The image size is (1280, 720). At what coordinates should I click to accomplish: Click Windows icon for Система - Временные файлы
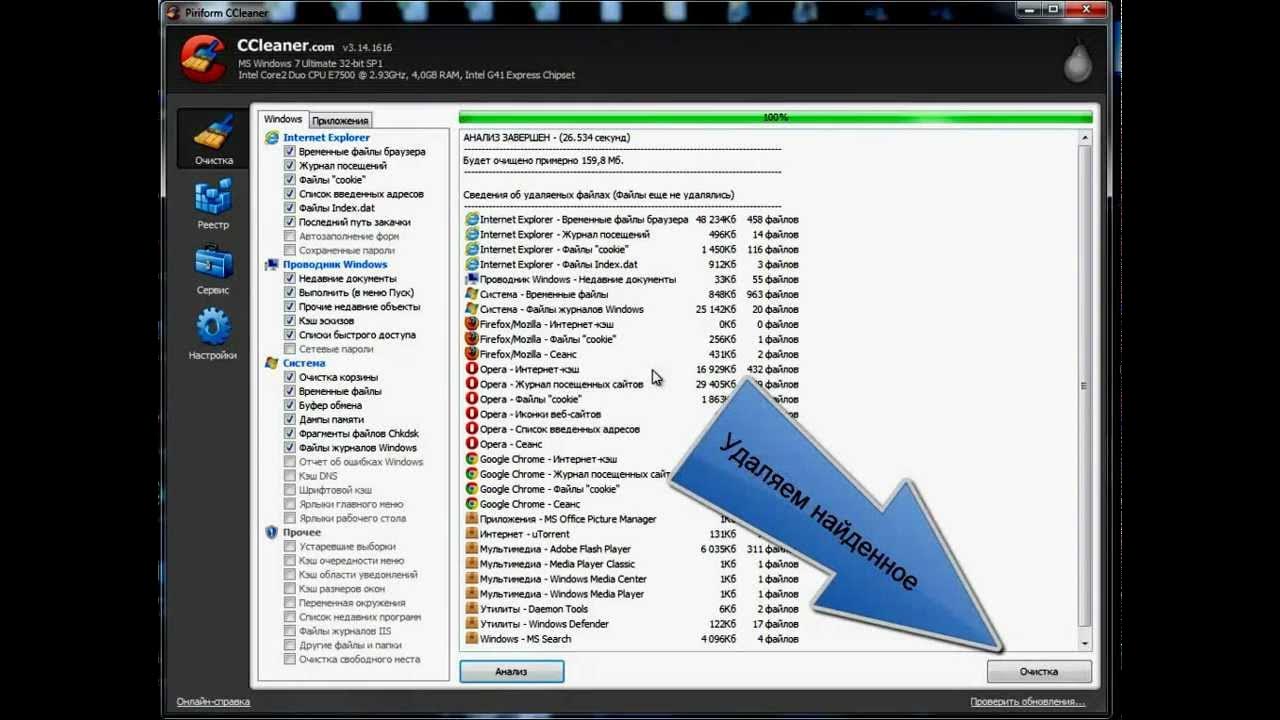pyautogui.click(x=472, y=294)
